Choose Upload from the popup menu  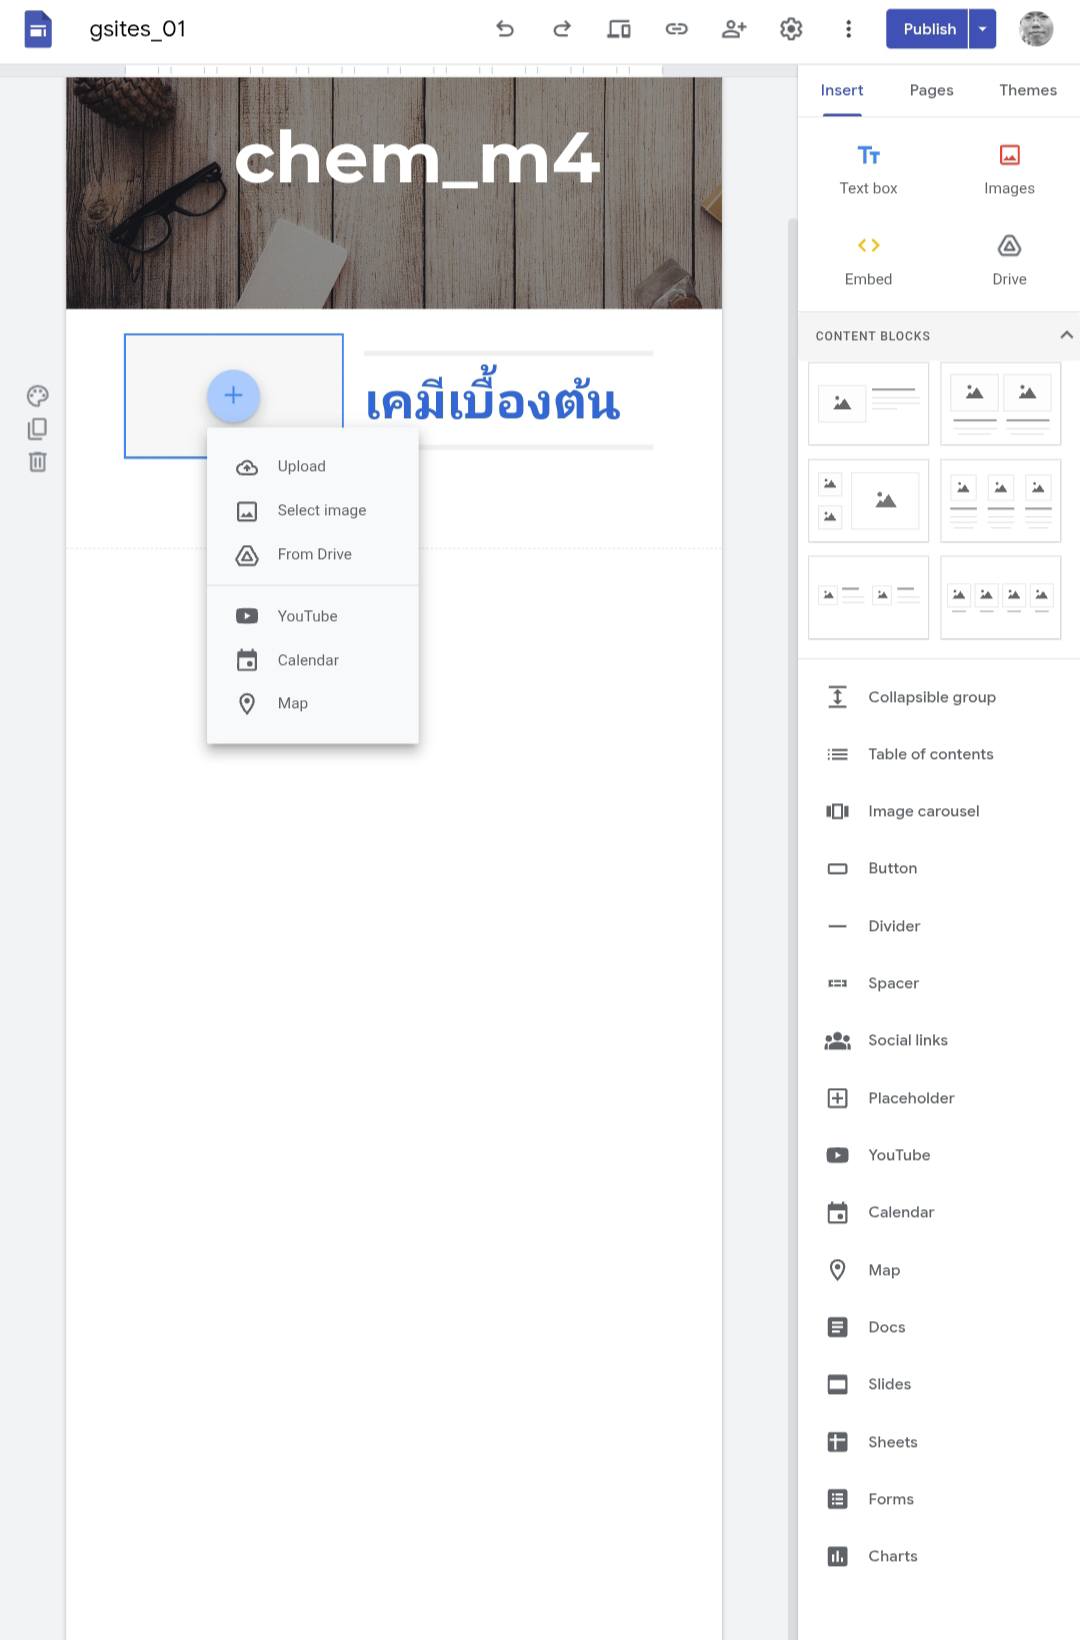point(301,467)
